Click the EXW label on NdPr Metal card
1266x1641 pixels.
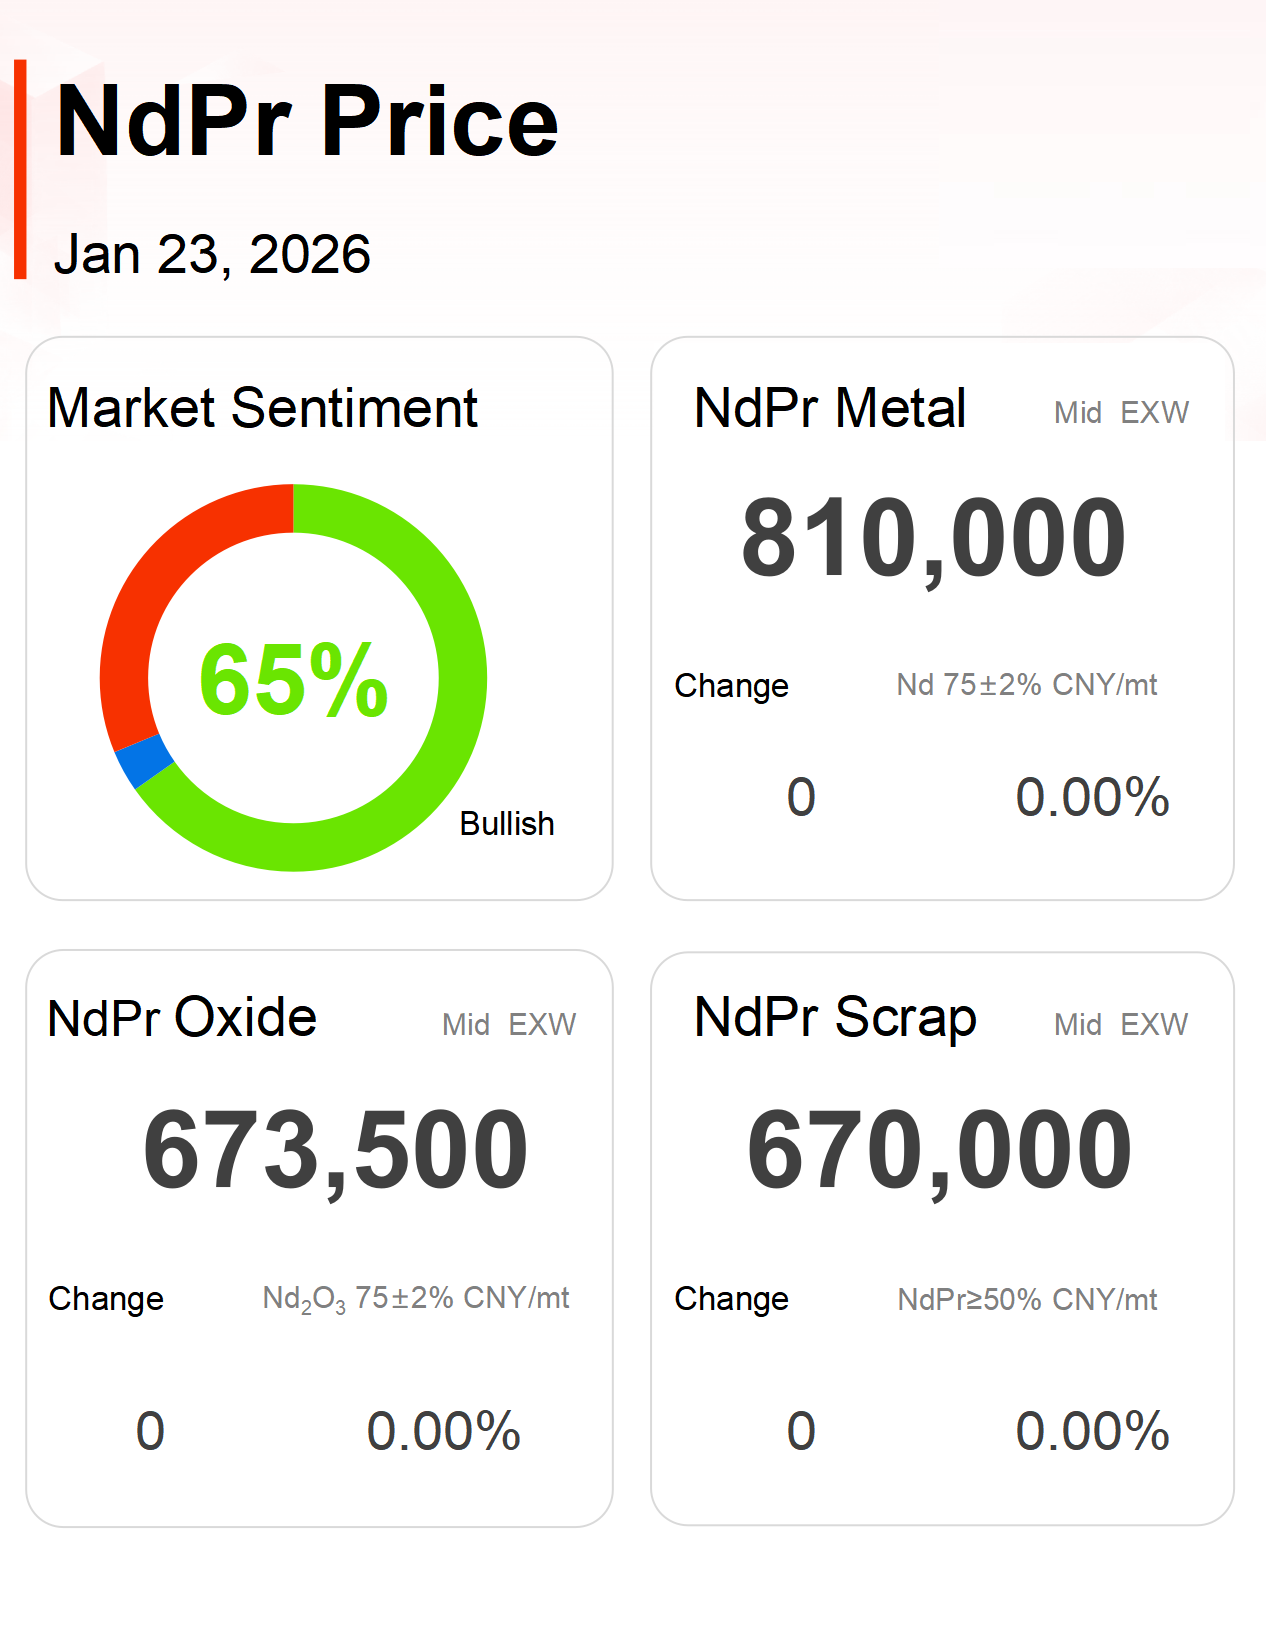click(1154, 412)
